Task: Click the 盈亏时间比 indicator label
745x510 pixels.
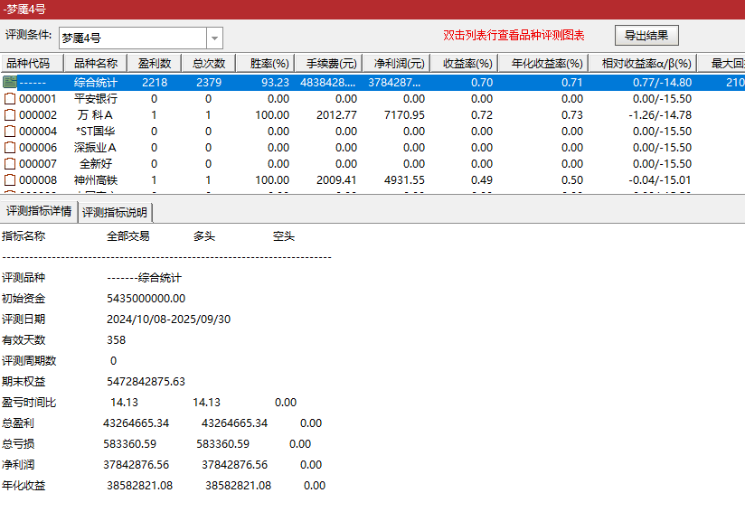Action: [x=29, y=403]
